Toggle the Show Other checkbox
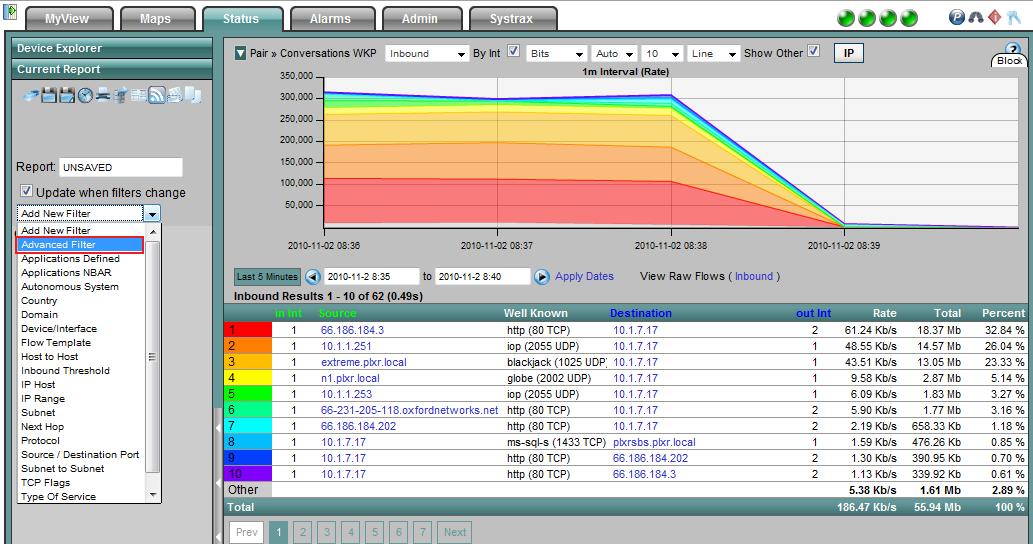This screenshot has height=544, width=1033. click(x=814, y=51)
